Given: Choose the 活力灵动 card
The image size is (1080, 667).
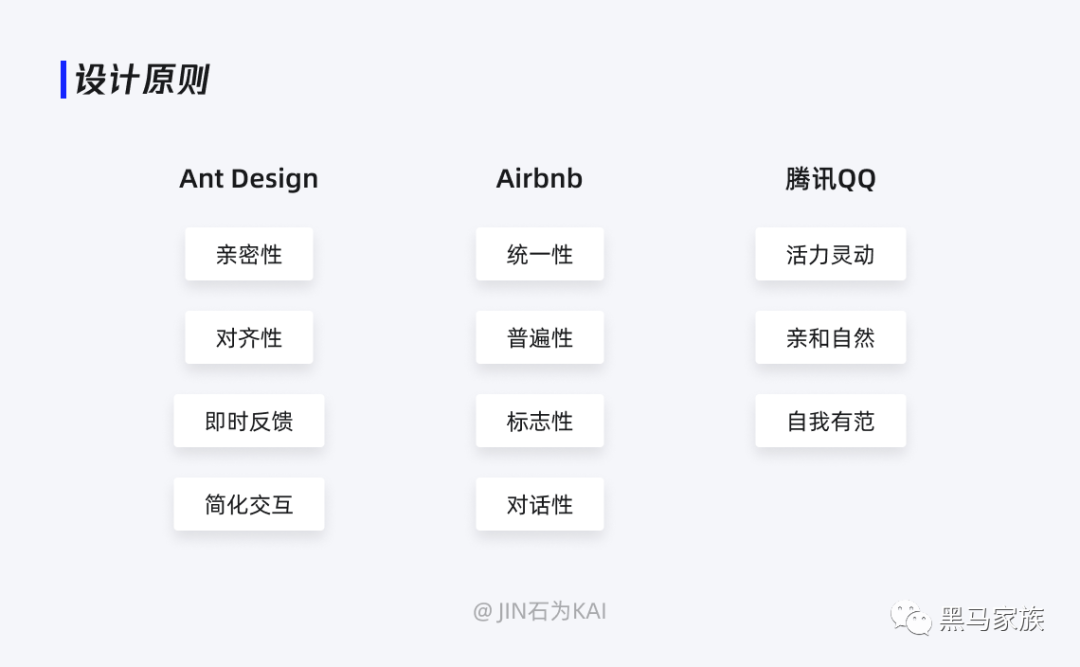Looking at the screenshot, I should pyautogui.click(x=830, y=254).
